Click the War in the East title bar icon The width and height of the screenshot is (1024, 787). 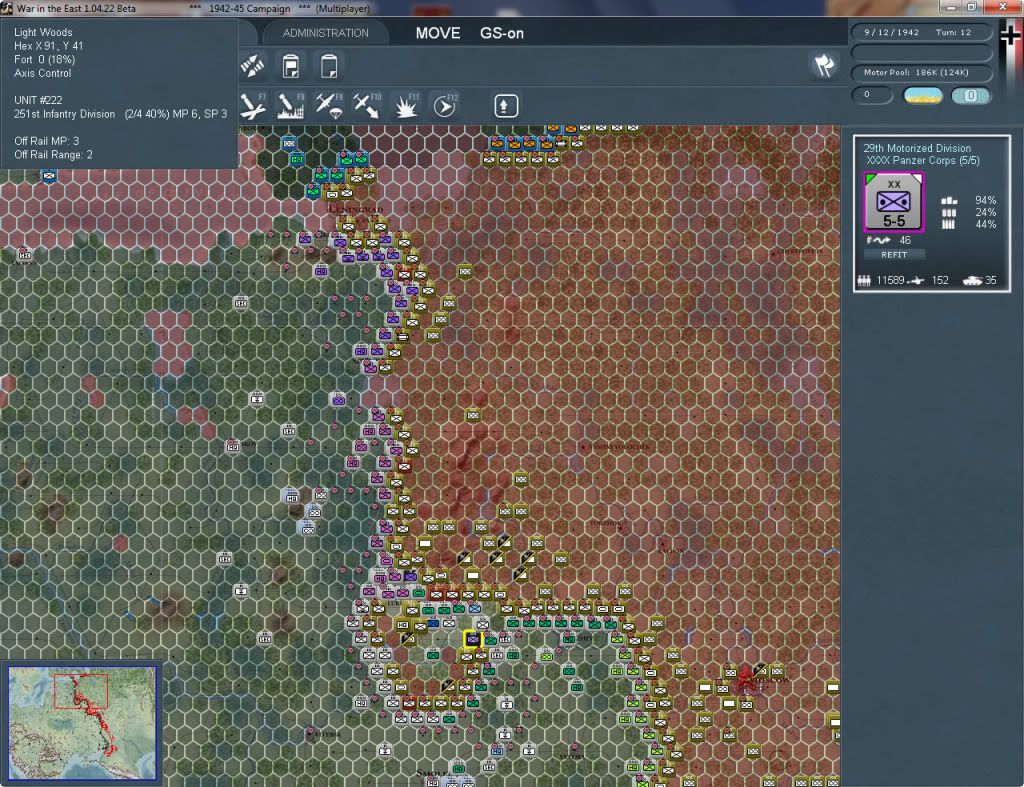(7, 8)
